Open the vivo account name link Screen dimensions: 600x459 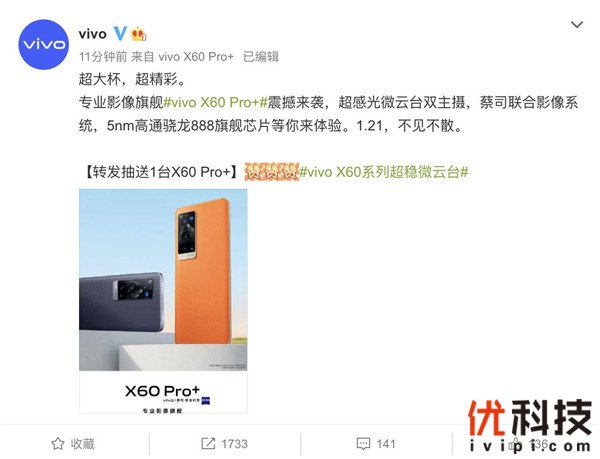[x=93, y=34]
